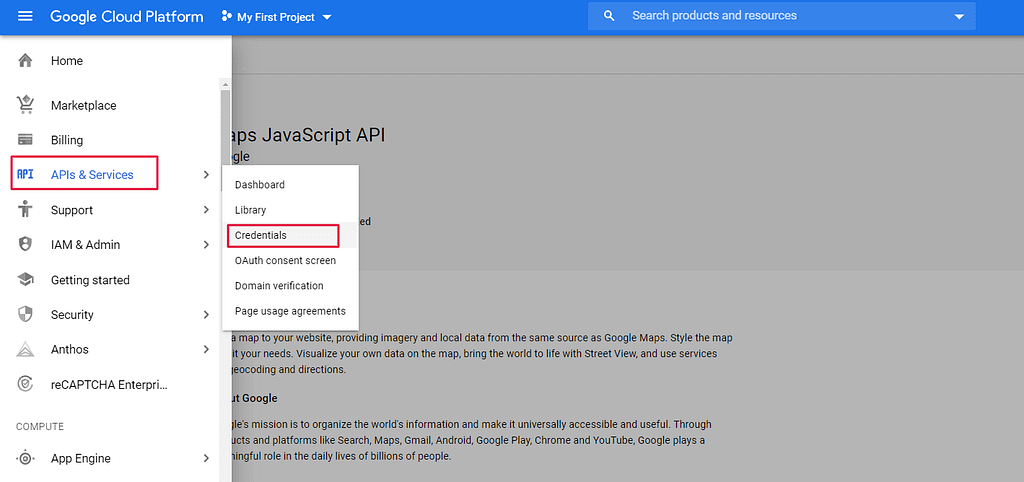Select Credentials in the submenu
The height and width of the screenshot is (482, 1024).
[261, 236]
